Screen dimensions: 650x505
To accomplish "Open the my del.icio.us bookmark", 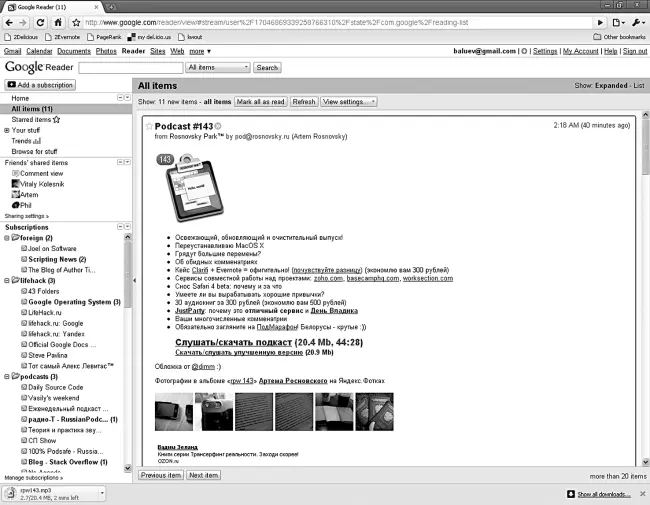I will [x=149, y=37].
